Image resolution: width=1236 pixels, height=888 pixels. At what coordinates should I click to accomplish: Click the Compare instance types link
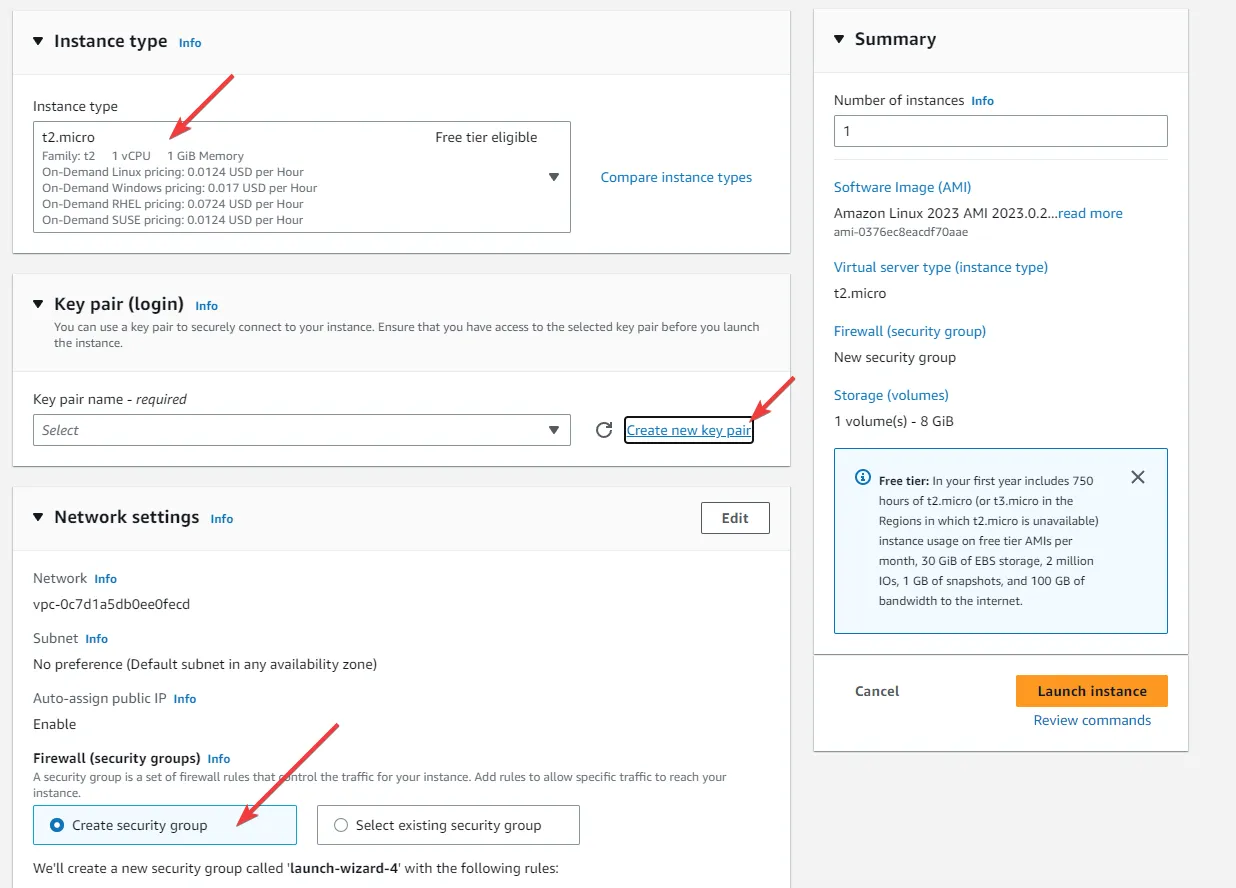pyautogui.click(x=676, y=177)
